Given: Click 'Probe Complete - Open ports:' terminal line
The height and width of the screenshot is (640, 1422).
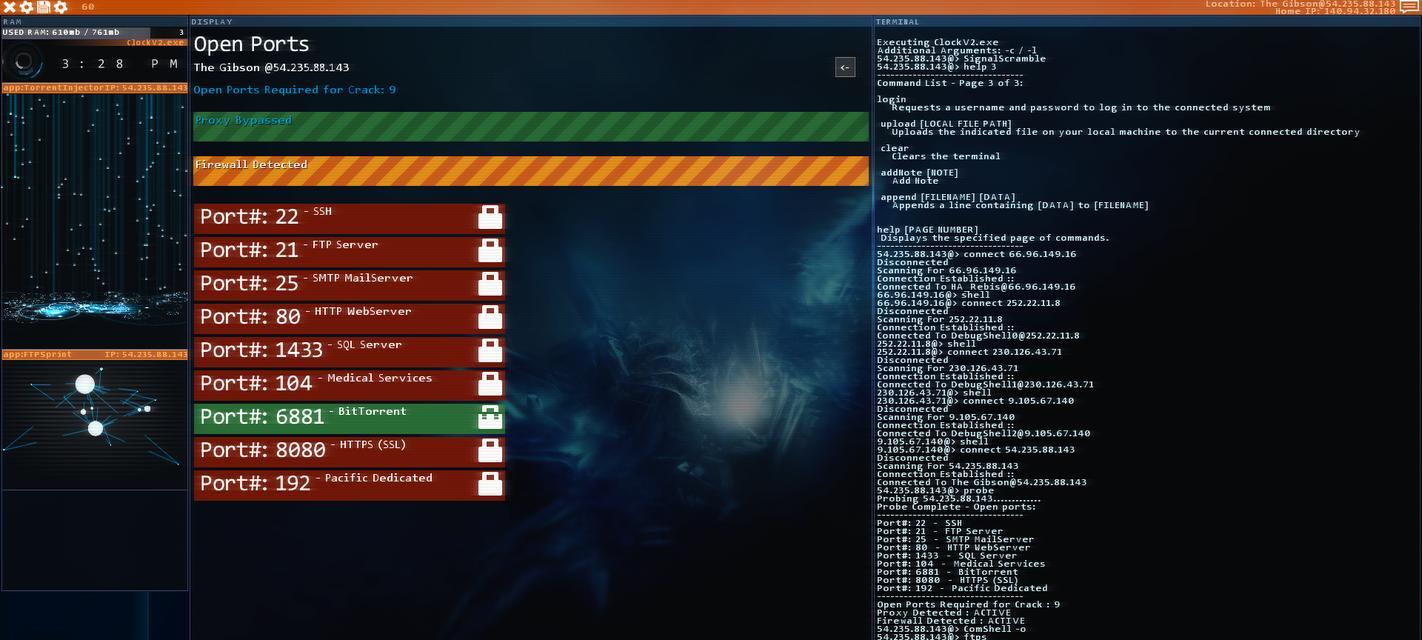Looking at the screenshot, I should pyautogui.click(x=956, y=506).
